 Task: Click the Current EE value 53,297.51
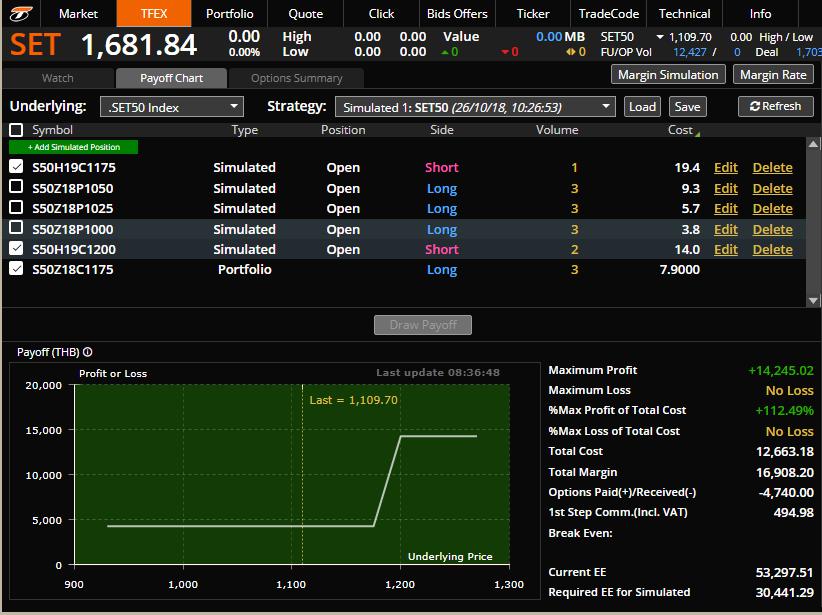pyautogui.click(x=784, y=572)
